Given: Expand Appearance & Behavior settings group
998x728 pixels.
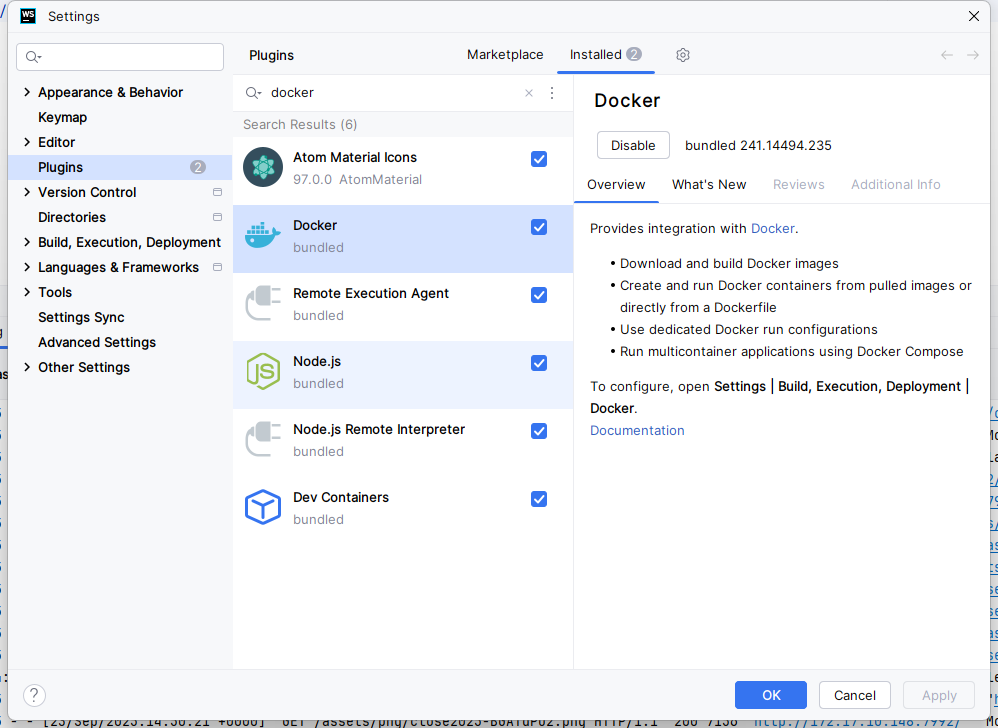Looking at the screenshot, I should [x=27, y=92].
